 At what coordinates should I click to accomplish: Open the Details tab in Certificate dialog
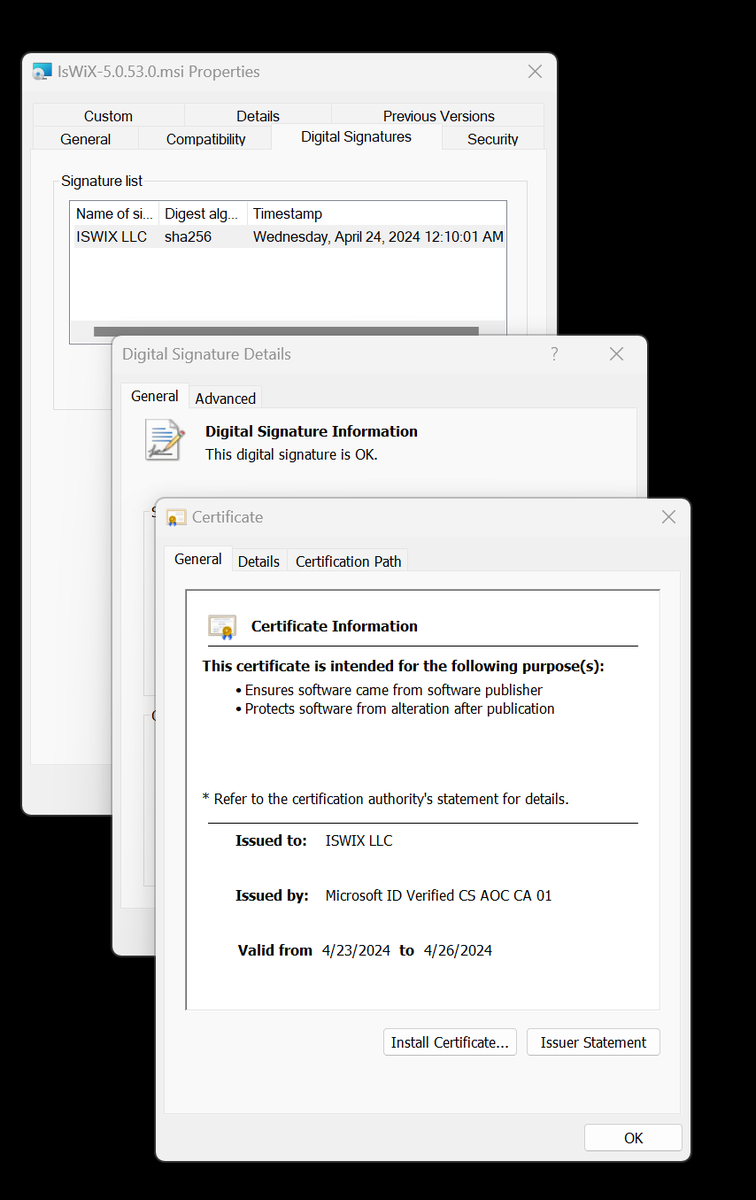point(259,561)
